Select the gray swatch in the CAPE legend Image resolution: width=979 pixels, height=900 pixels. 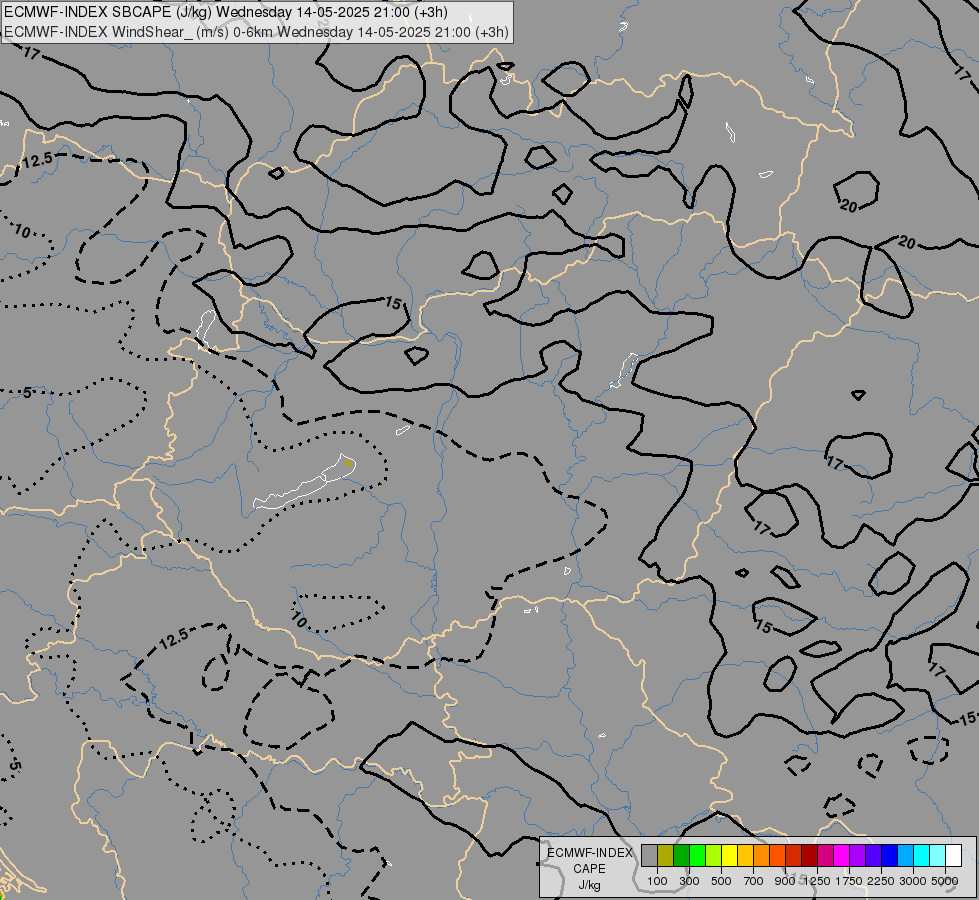tap(649, 855)
